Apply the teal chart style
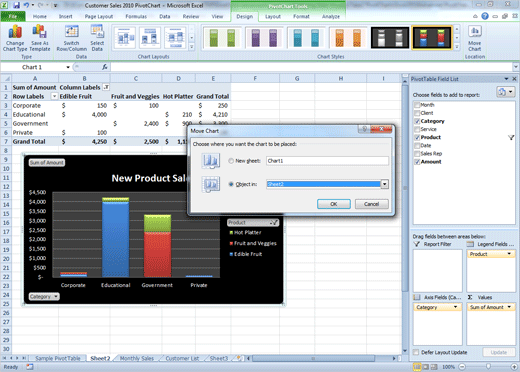 click(306, 38)
